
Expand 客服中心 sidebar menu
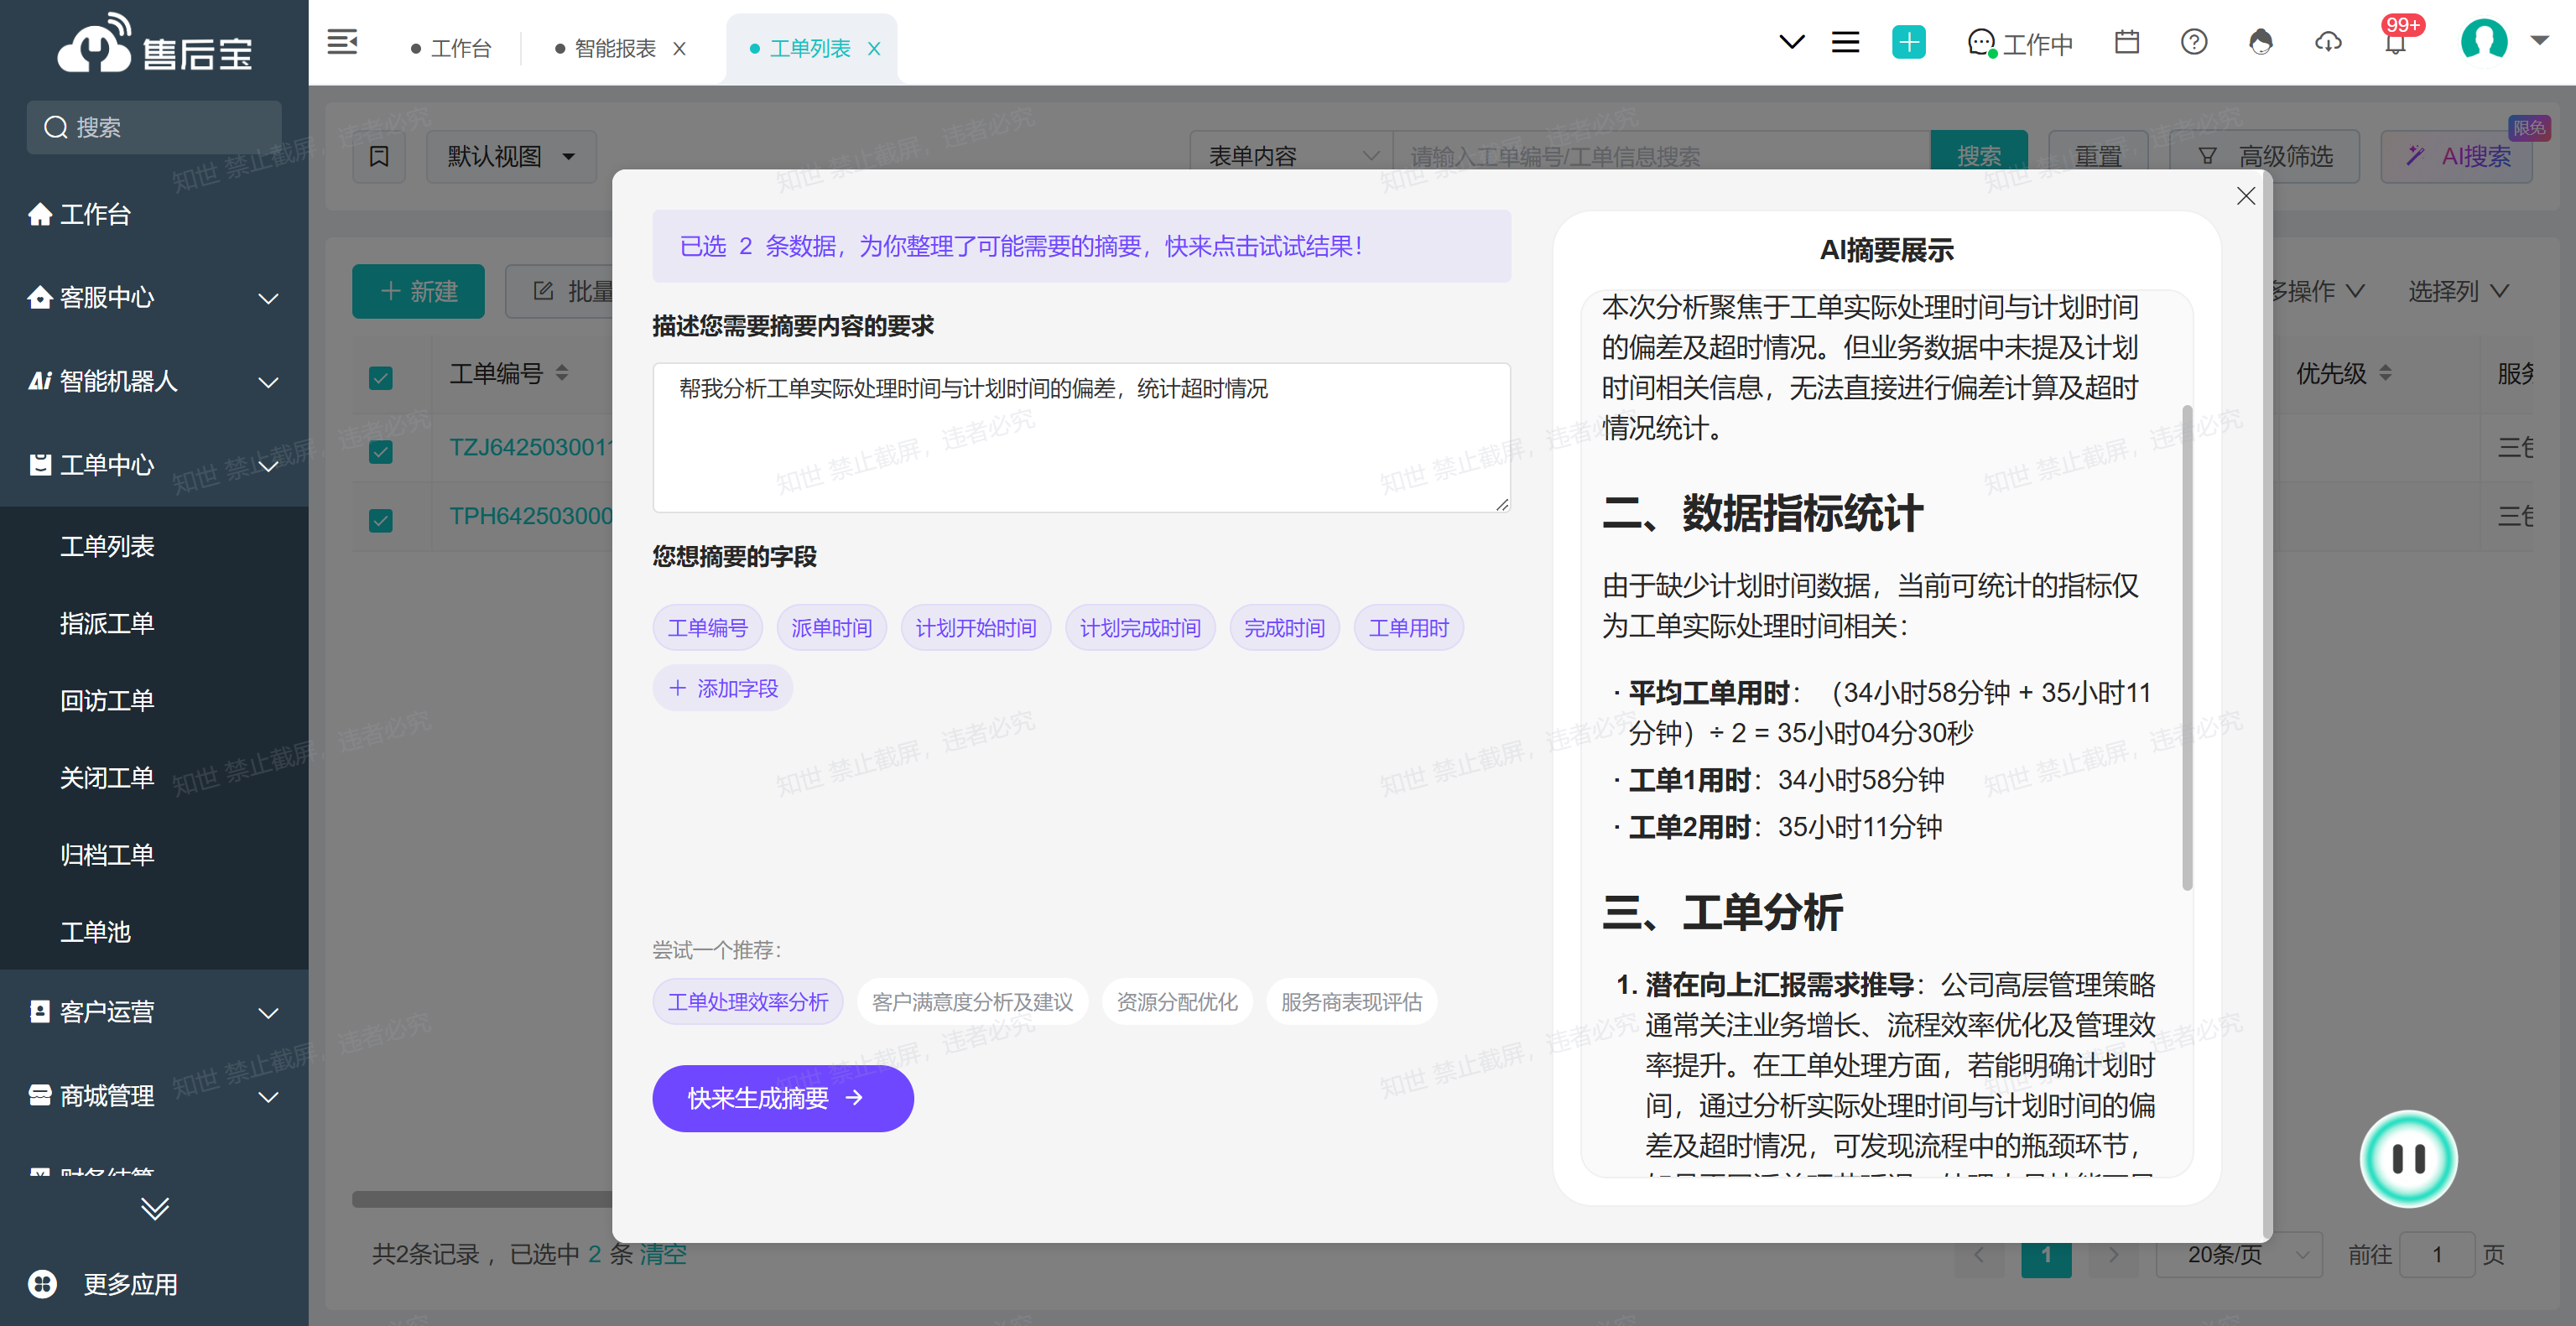(x=154, y=298)
